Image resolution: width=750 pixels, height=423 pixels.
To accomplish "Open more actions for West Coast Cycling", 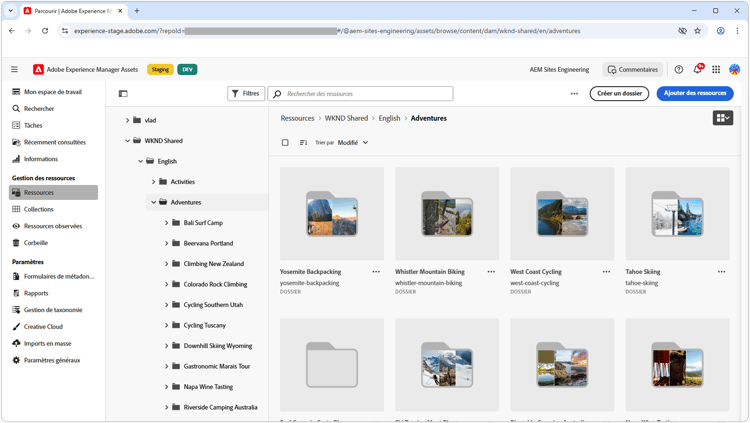I will [607, 272].
